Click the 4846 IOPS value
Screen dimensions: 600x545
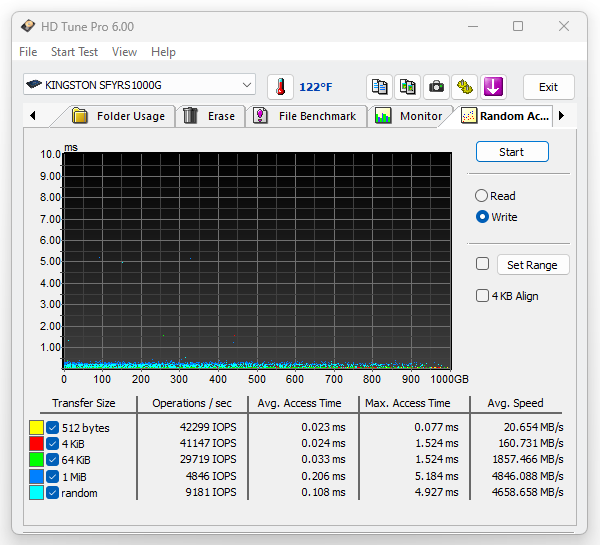(211, 476)
